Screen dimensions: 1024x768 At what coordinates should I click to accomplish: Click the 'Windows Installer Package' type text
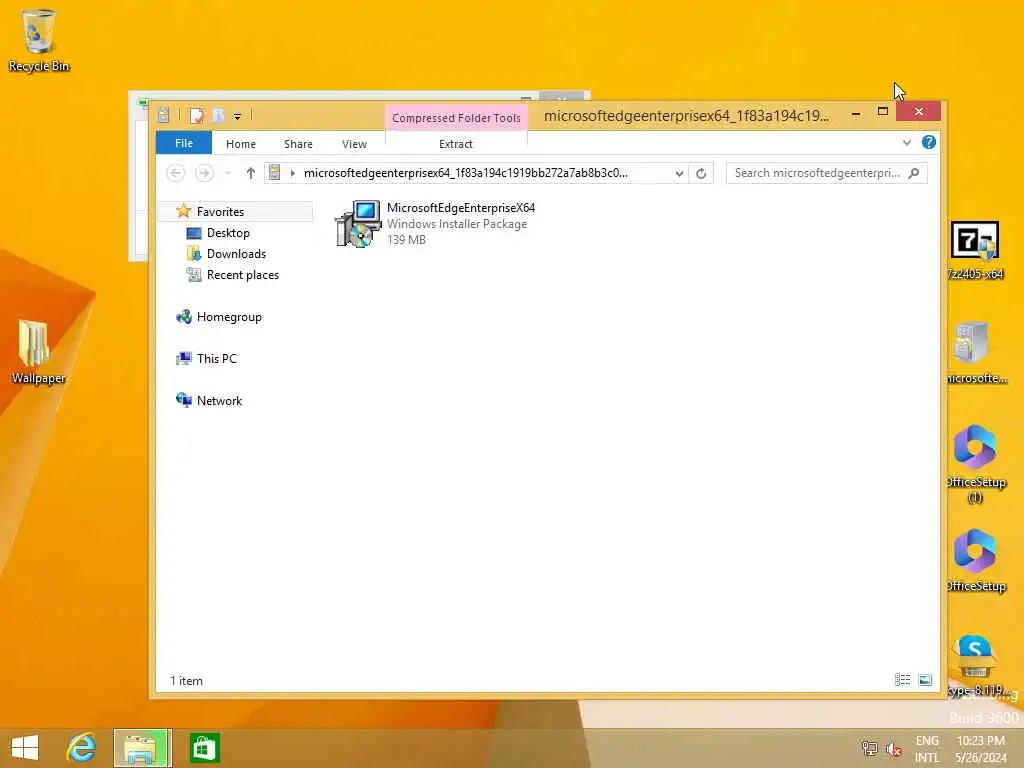click(x=457, y=224)
